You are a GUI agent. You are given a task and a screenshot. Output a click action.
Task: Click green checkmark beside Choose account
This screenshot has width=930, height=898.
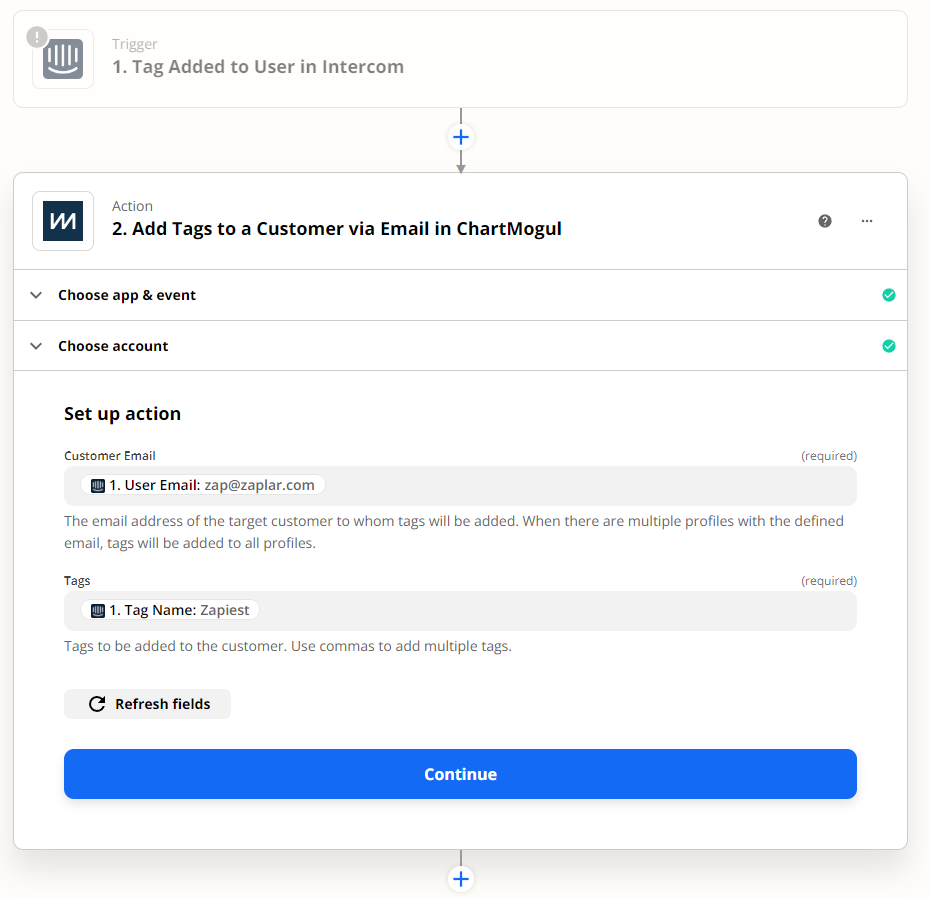[x=888, y=346]
